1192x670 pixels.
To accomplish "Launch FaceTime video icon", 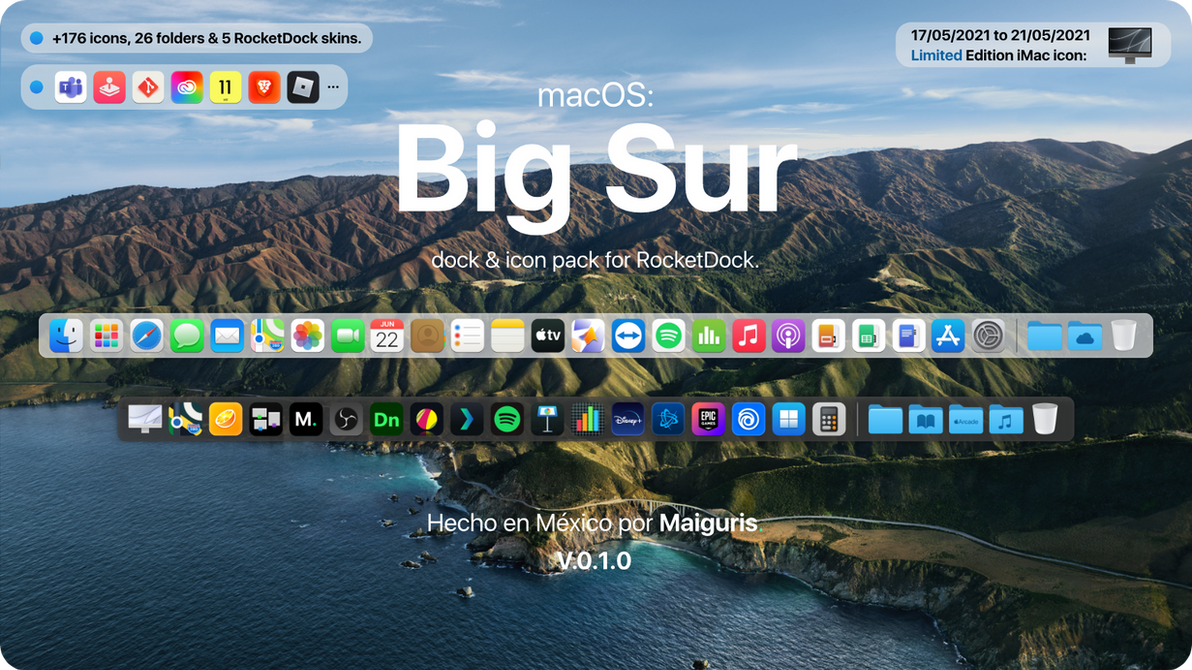I will click(347, 335).
